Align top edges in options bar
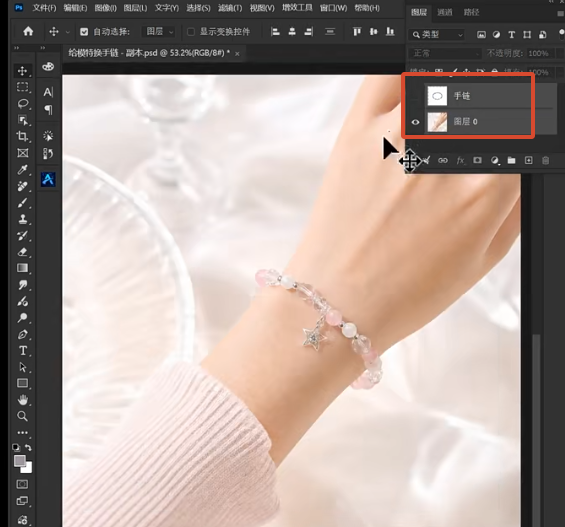 click(357, 32)
